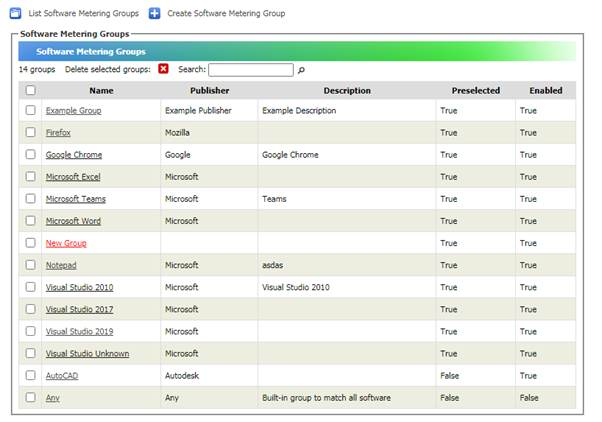Viewport: 602px width, 422px height.
Task: Check the Visual Studio 2019 row checkbox
Action: tap(31, 331)
